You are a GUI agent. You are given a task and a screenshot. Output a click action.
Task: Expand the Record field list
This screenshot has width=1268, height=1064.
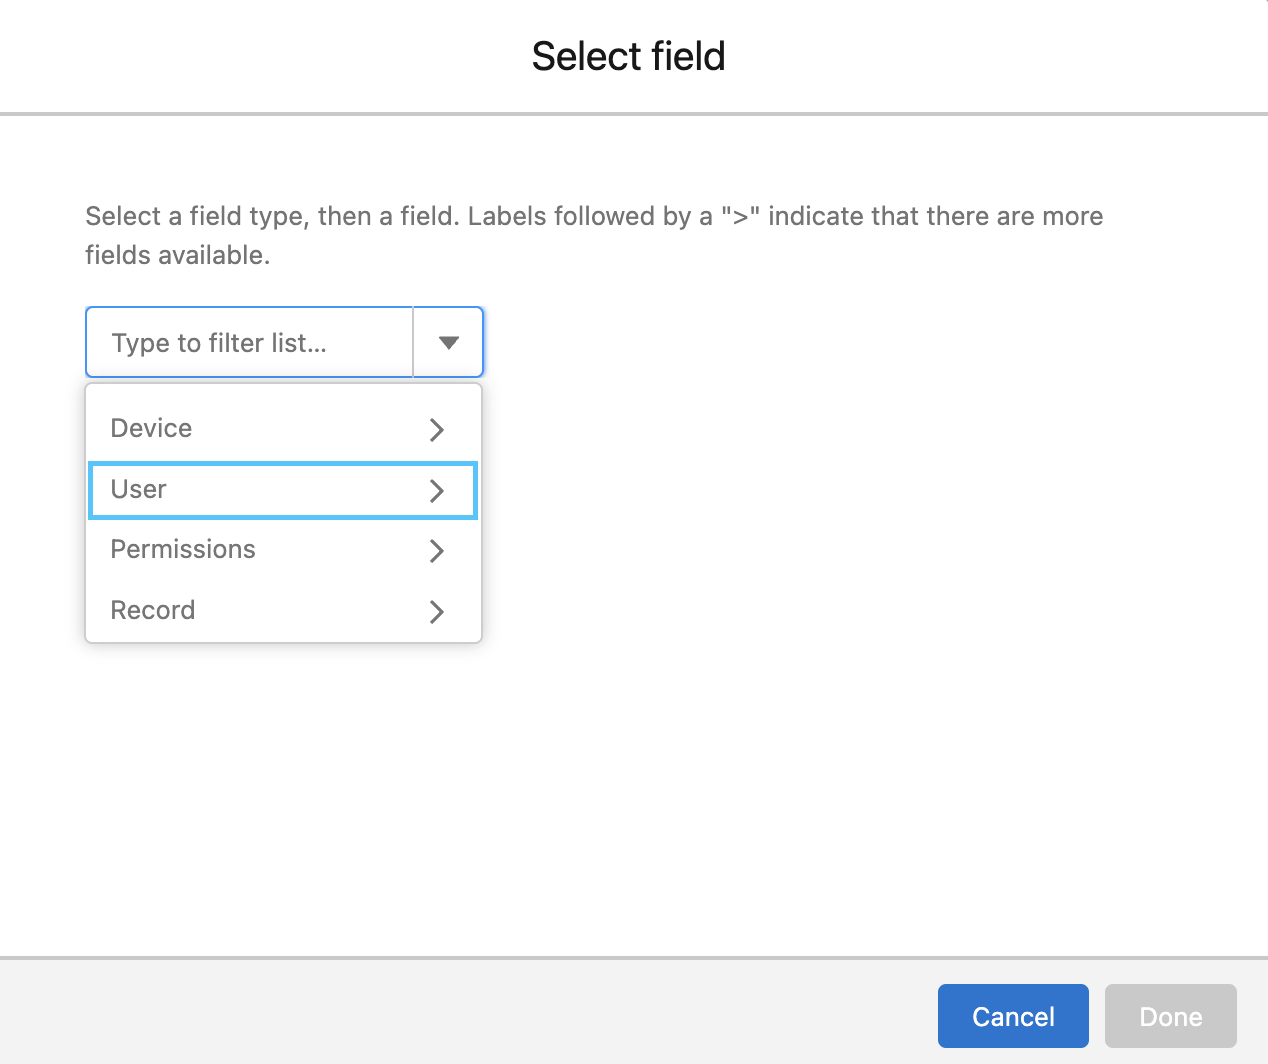click(153, 611)
